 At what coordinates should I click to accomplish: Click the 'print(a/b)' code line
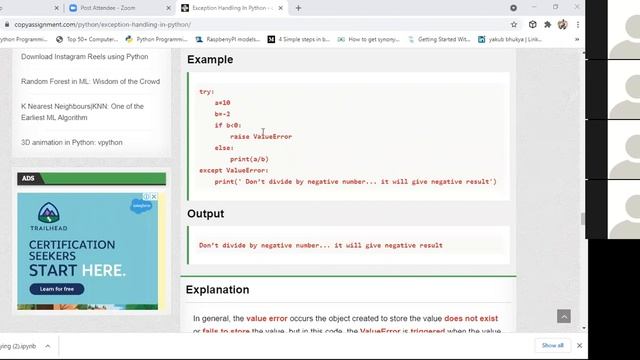(x=249, y=159)
